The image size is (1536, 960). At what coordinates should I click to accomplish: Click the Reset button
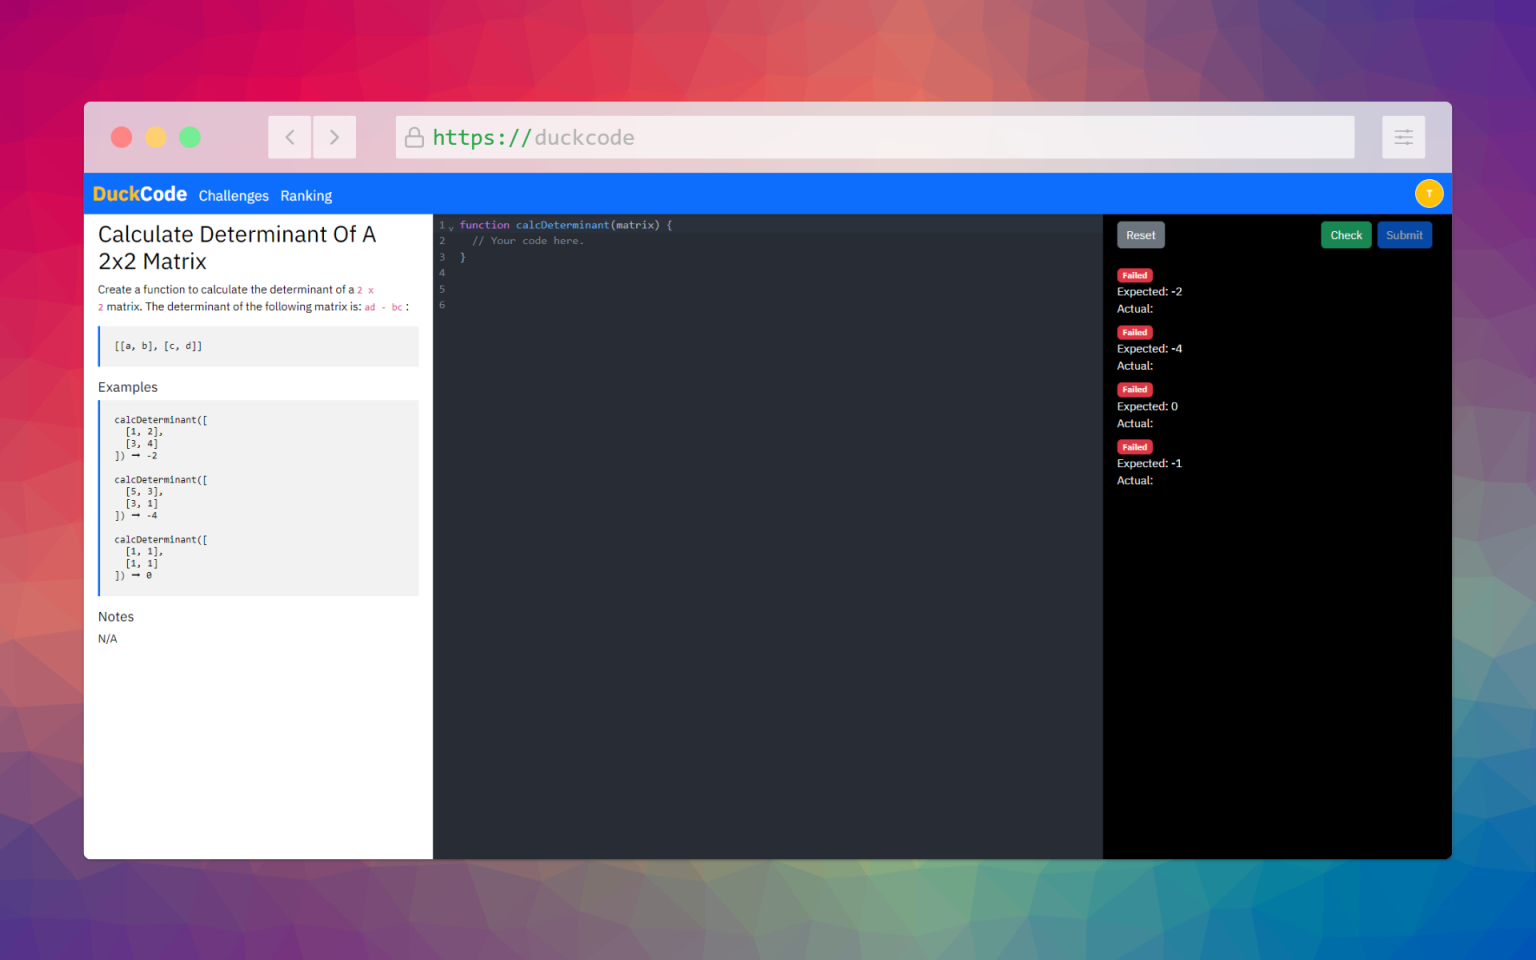click(1141, 235)
